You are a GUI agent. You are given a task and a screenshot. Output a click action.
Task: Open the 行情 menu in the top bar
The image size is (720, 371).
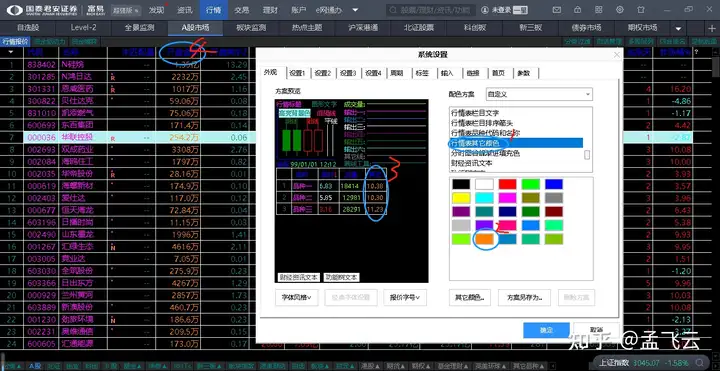(214, 10)
